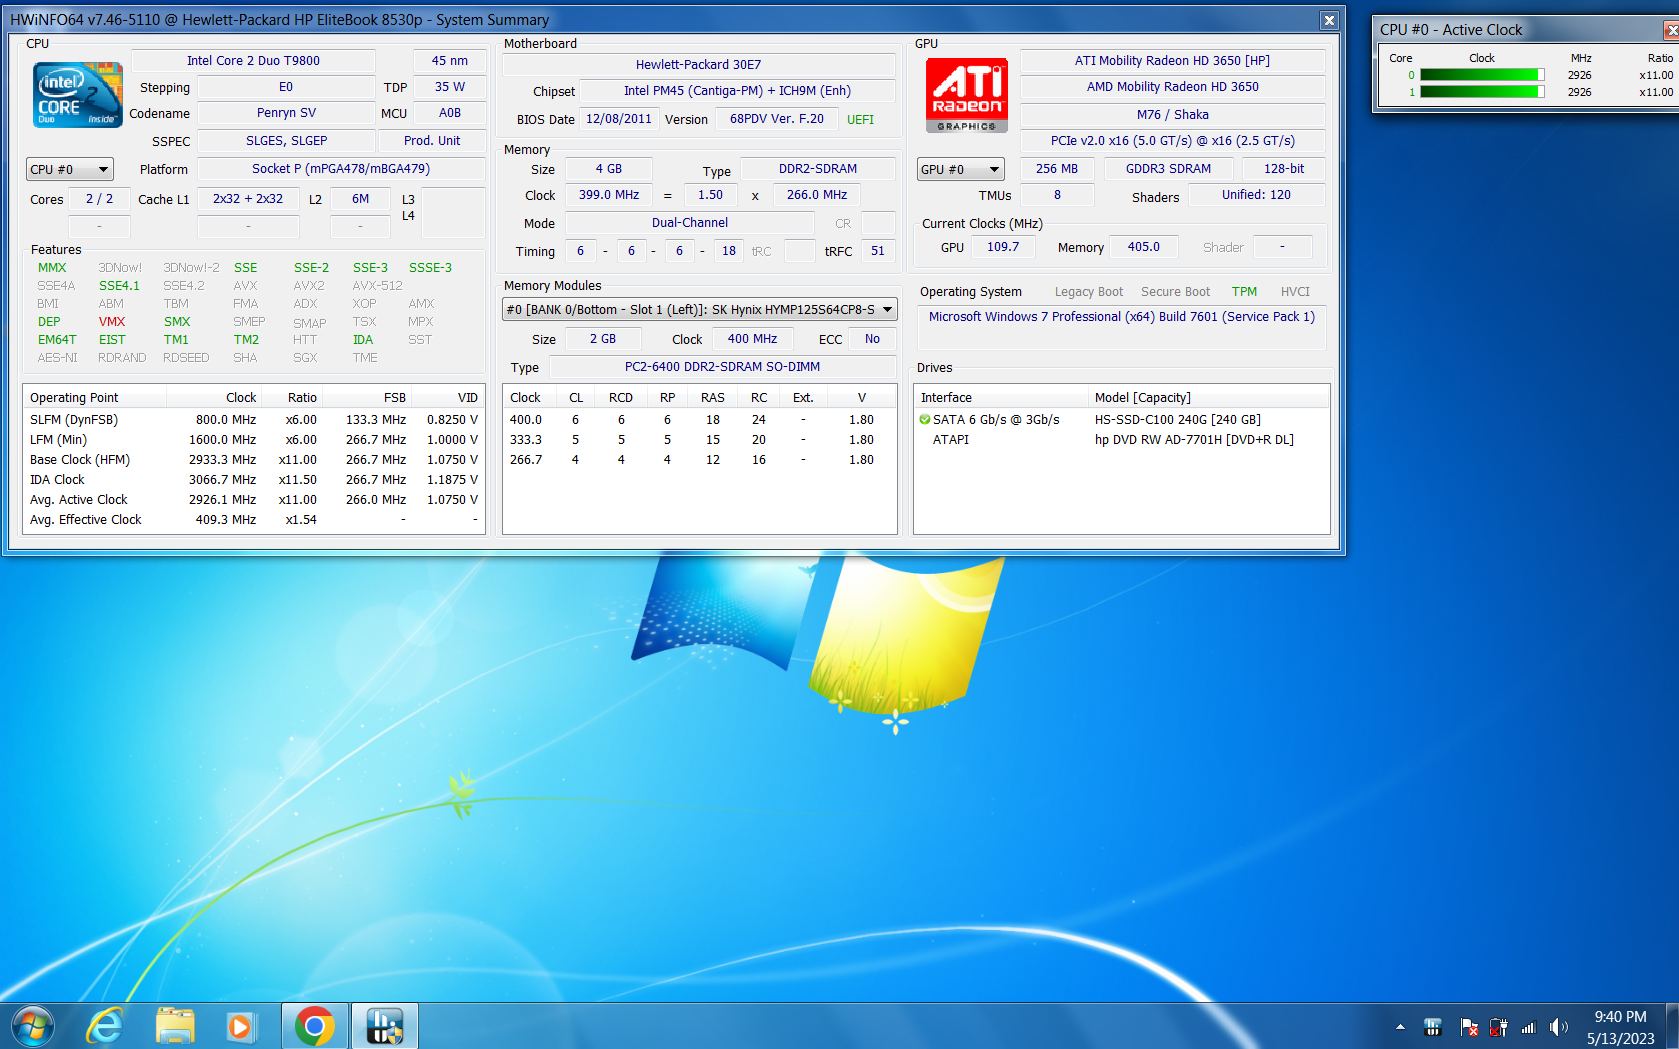1679x1049 pixels.
Task: Click the PCIe v2.0 x16 bus field
Action: coord(1172,141)
